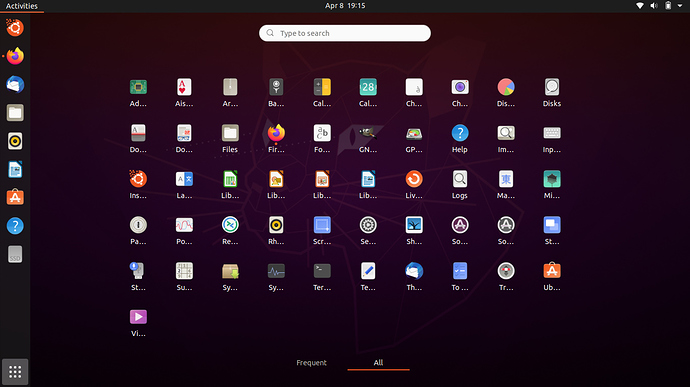
Task: Open the Logs viewer
Action: pos(460,179)
